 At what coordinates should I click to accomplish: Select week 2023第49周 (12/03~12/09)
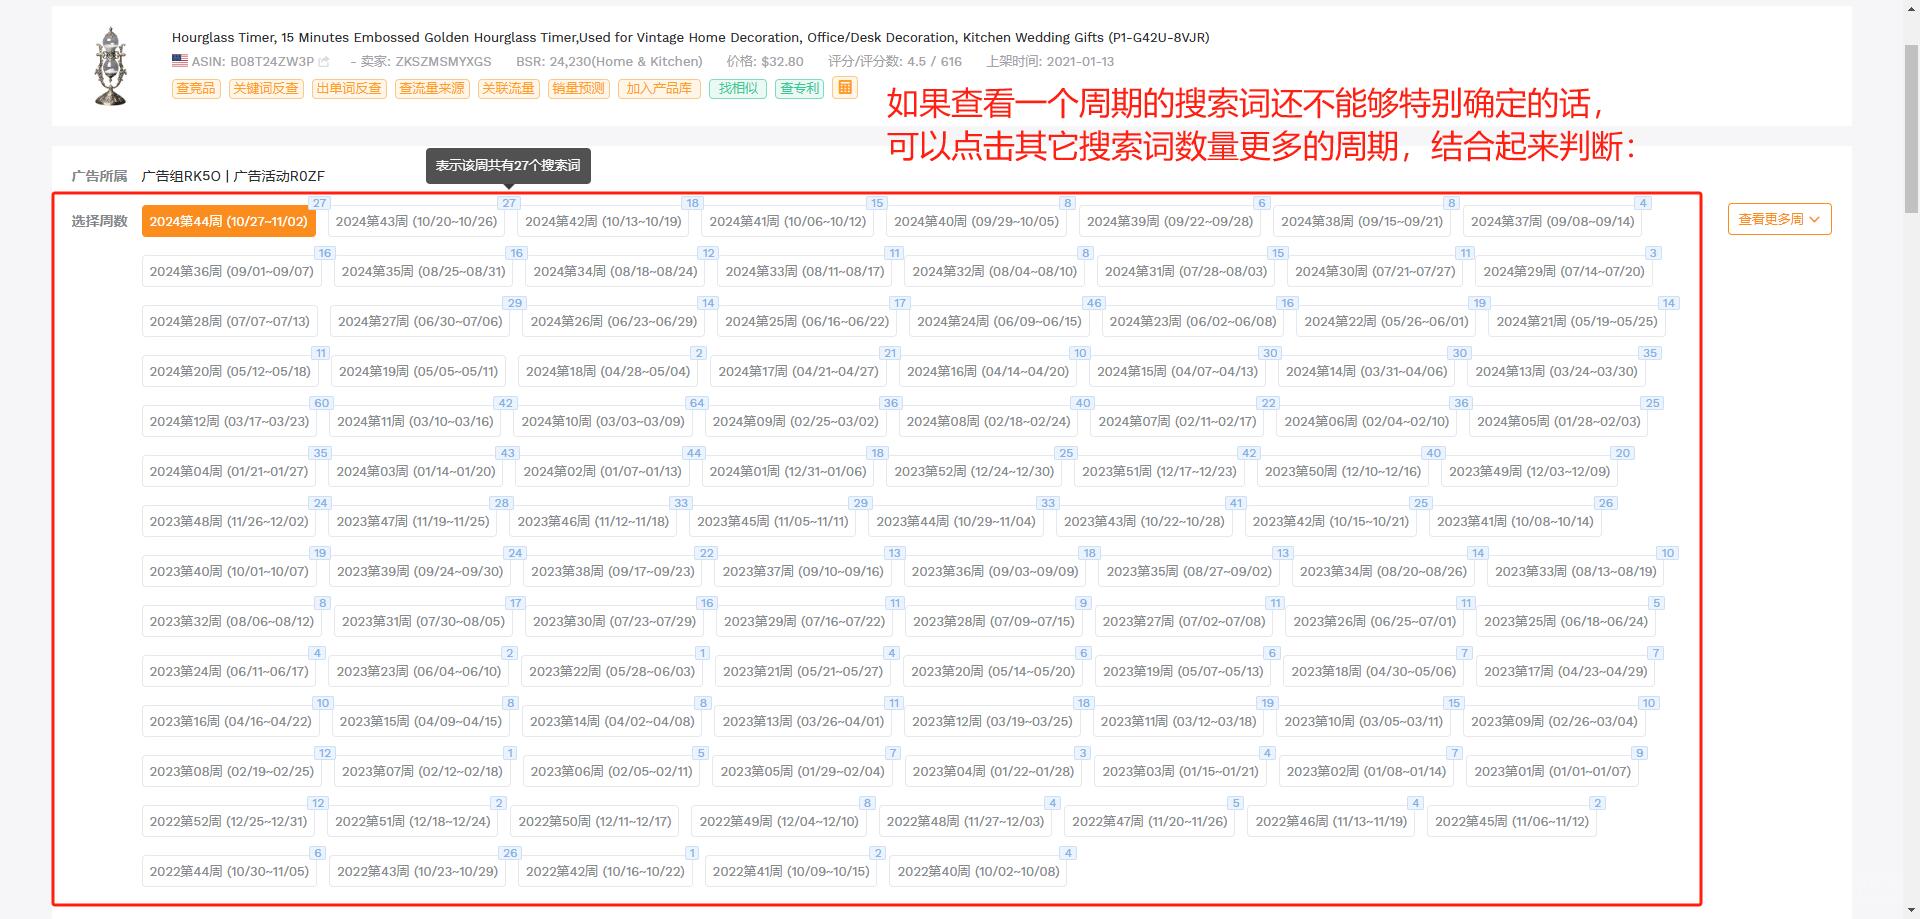(1529, 471)
